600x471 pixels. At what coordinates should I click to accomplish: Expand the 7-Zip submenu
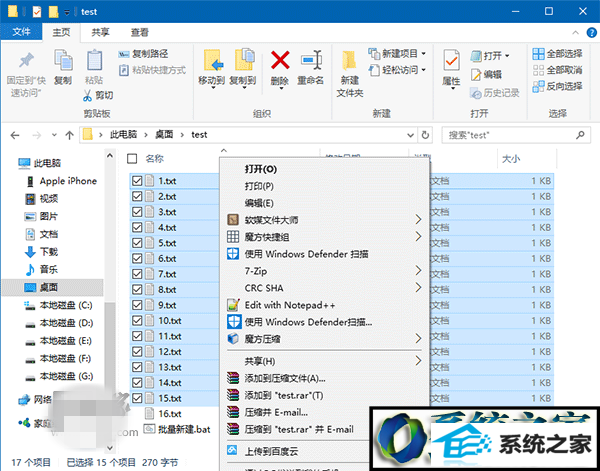coord(418,271)
